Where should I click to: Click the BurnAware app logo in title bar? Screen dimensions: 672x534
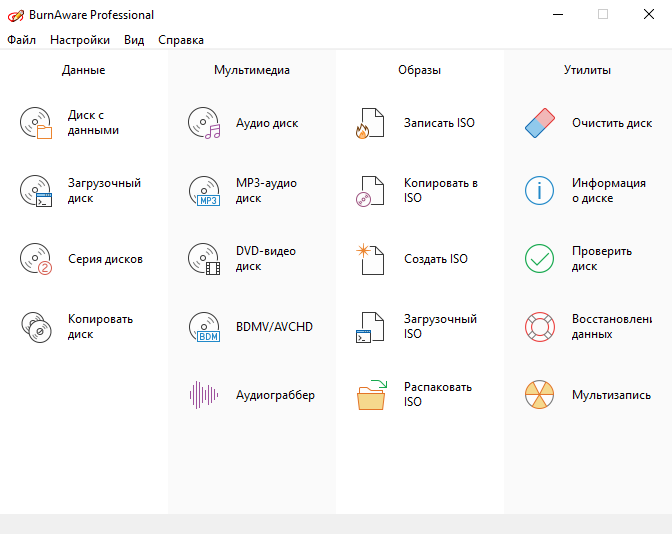tap(16, 15)
